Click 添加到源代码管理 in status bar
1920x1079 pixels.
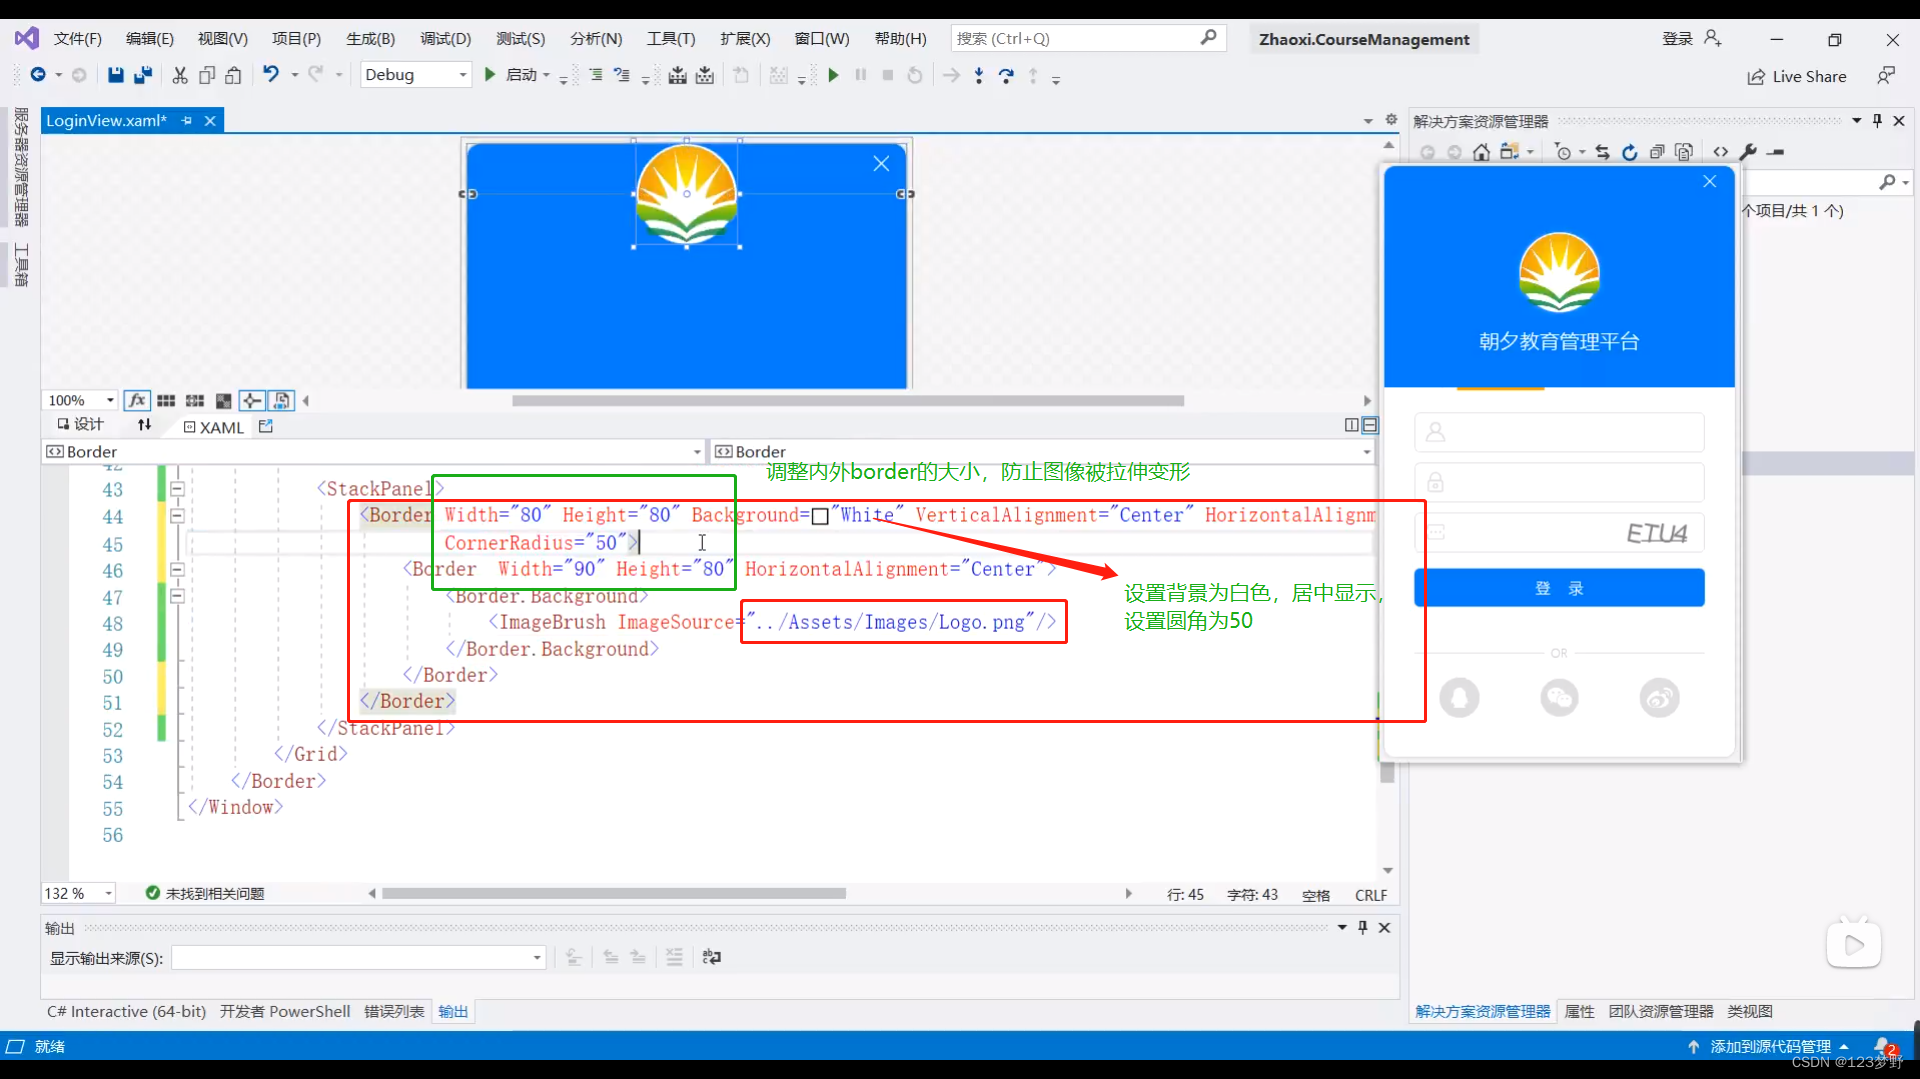pos(1769,1046)
